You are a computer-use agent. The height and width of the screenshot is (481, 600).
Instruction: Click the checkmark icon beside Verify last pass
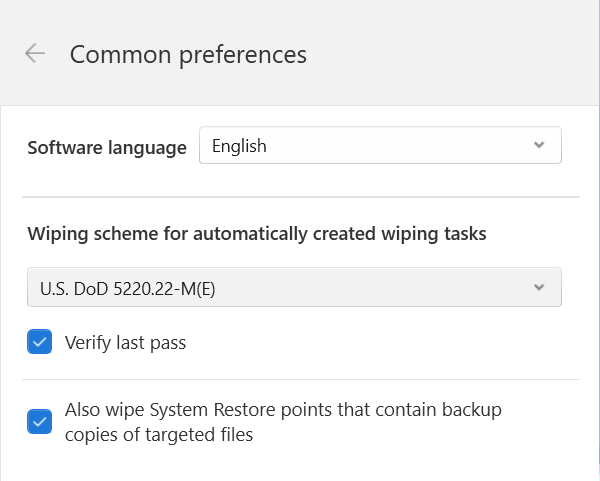click(39, 342)
